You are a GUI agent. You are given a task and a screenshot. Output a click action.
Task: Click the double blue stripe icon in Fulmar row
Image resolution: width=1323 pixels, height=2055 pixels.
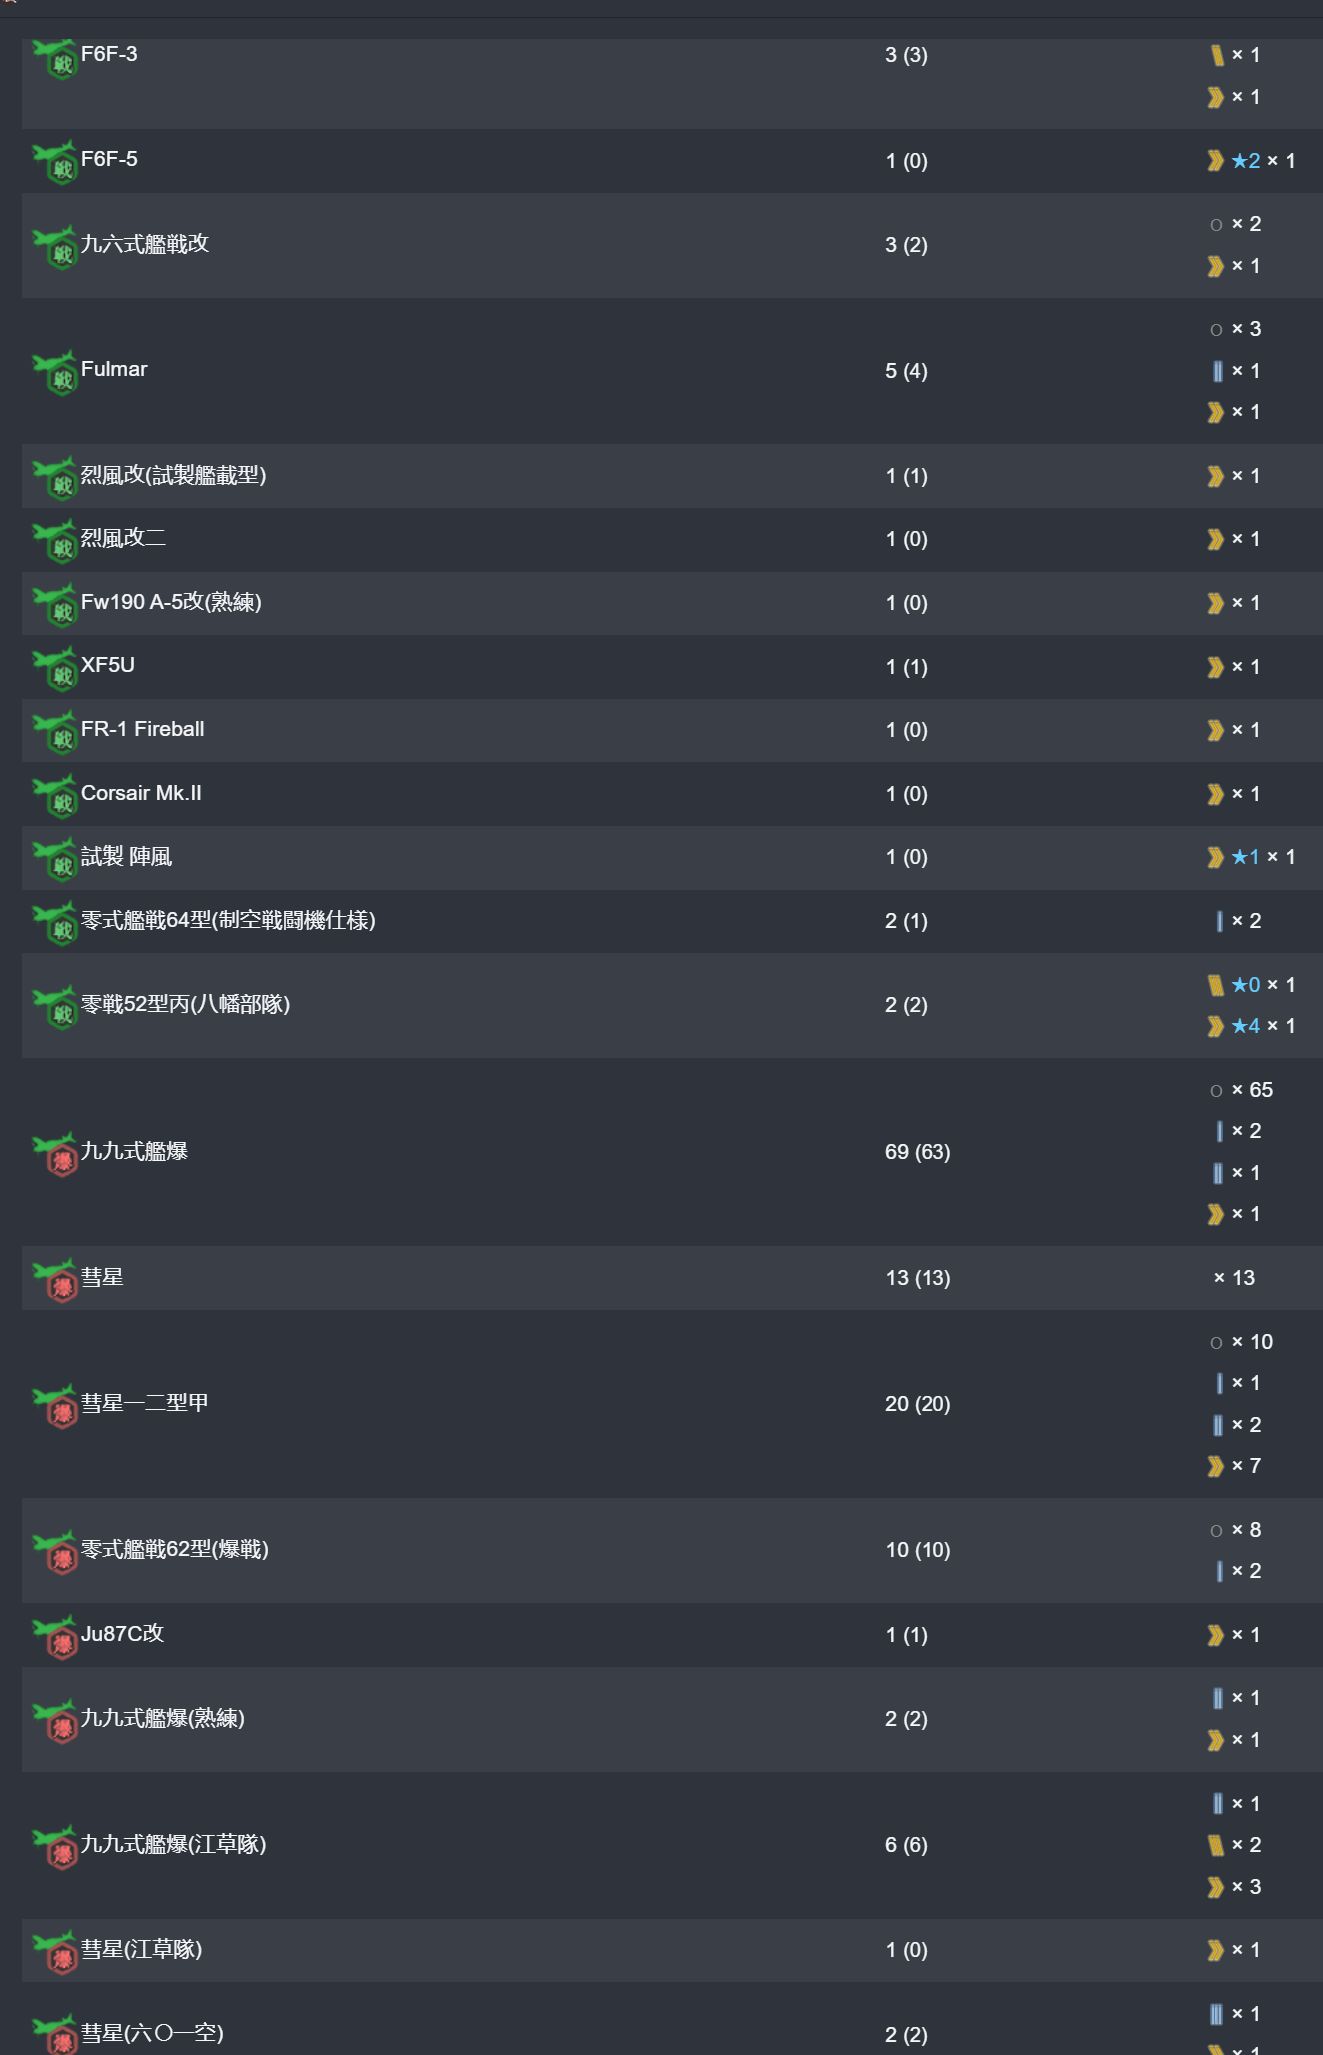click(1217, 371)
